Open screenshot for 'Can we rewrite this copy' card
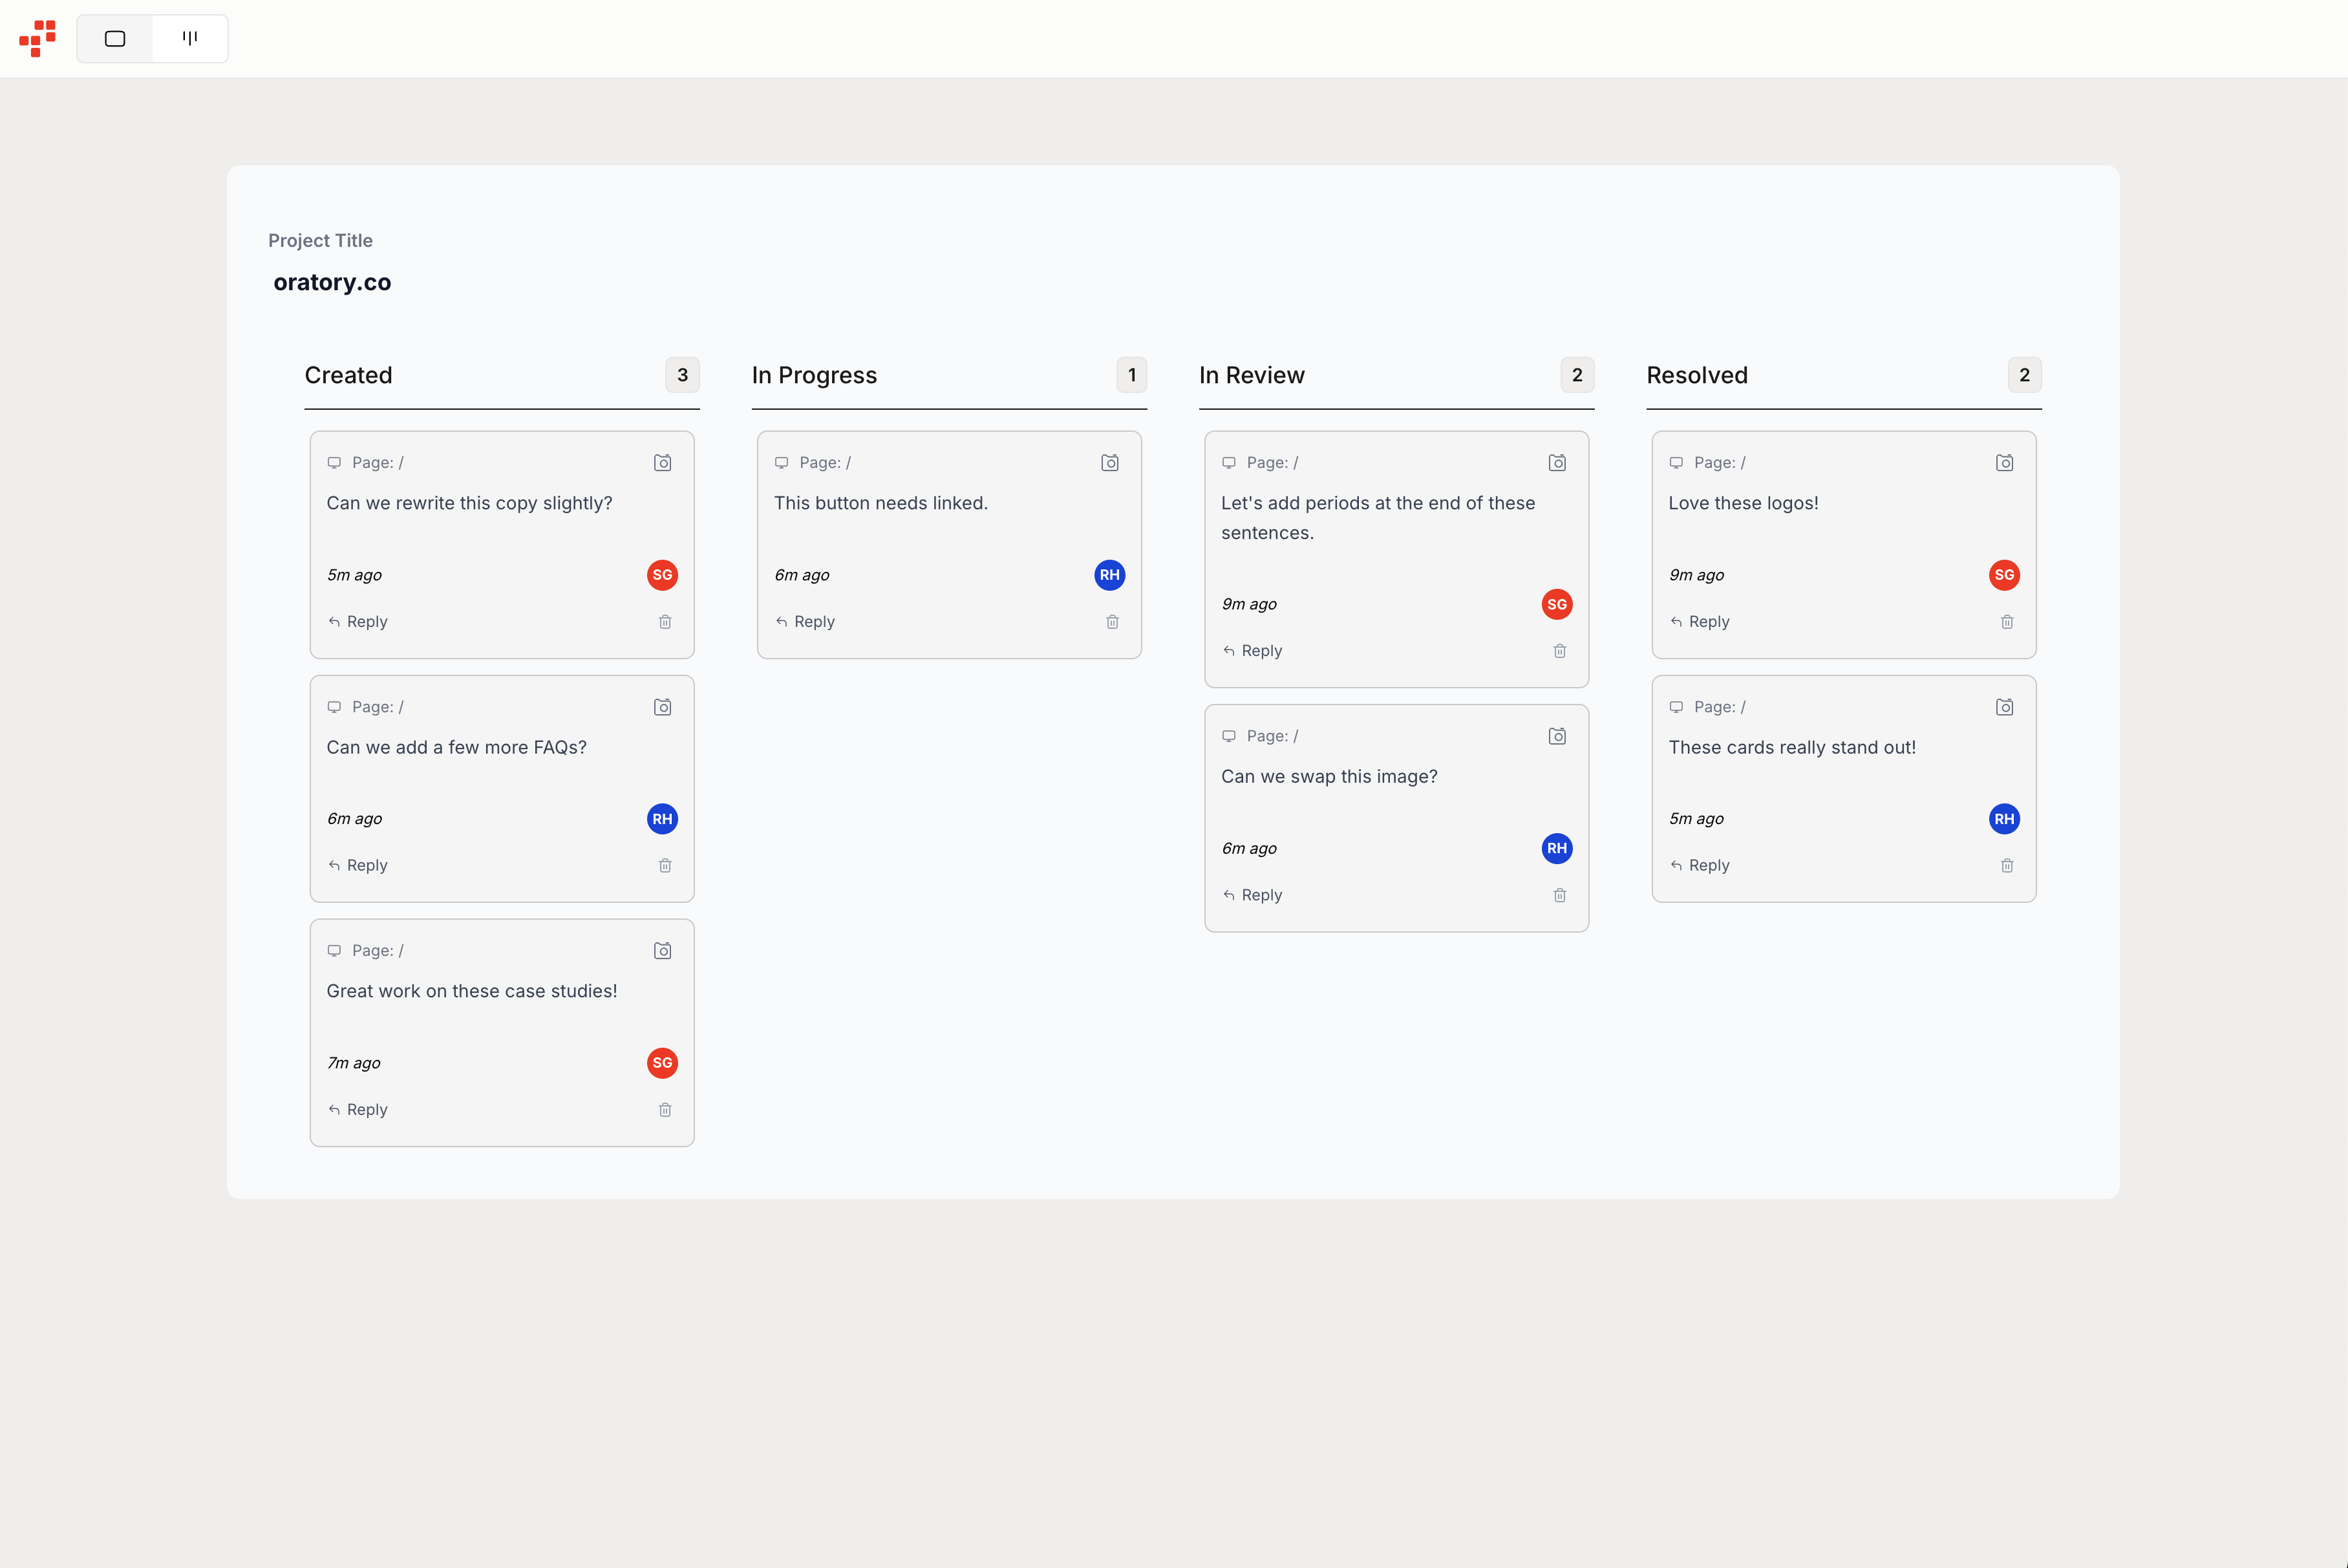 pyautogui.click(x=662, y=463)
